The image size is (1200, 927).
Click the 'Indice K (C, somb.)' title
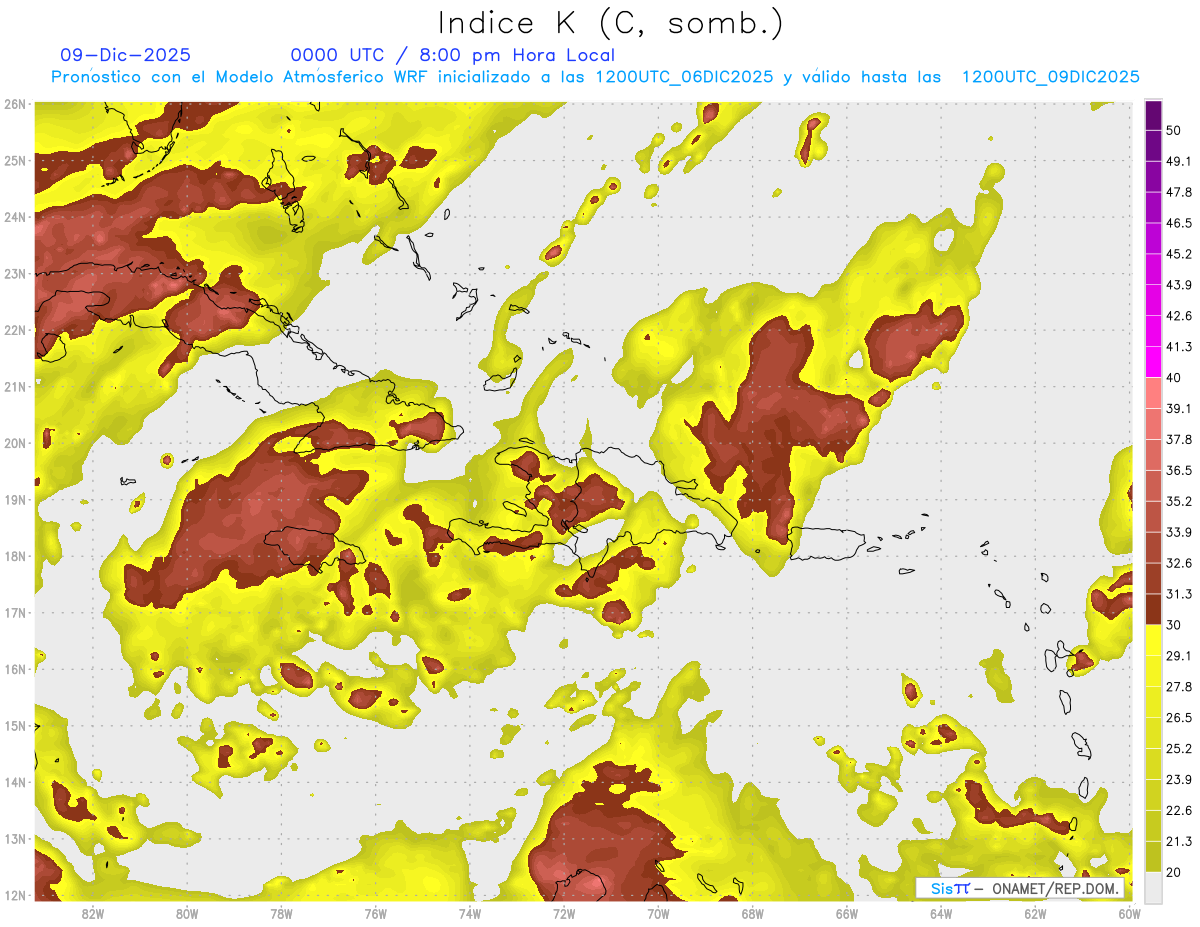tap(611, 22)
